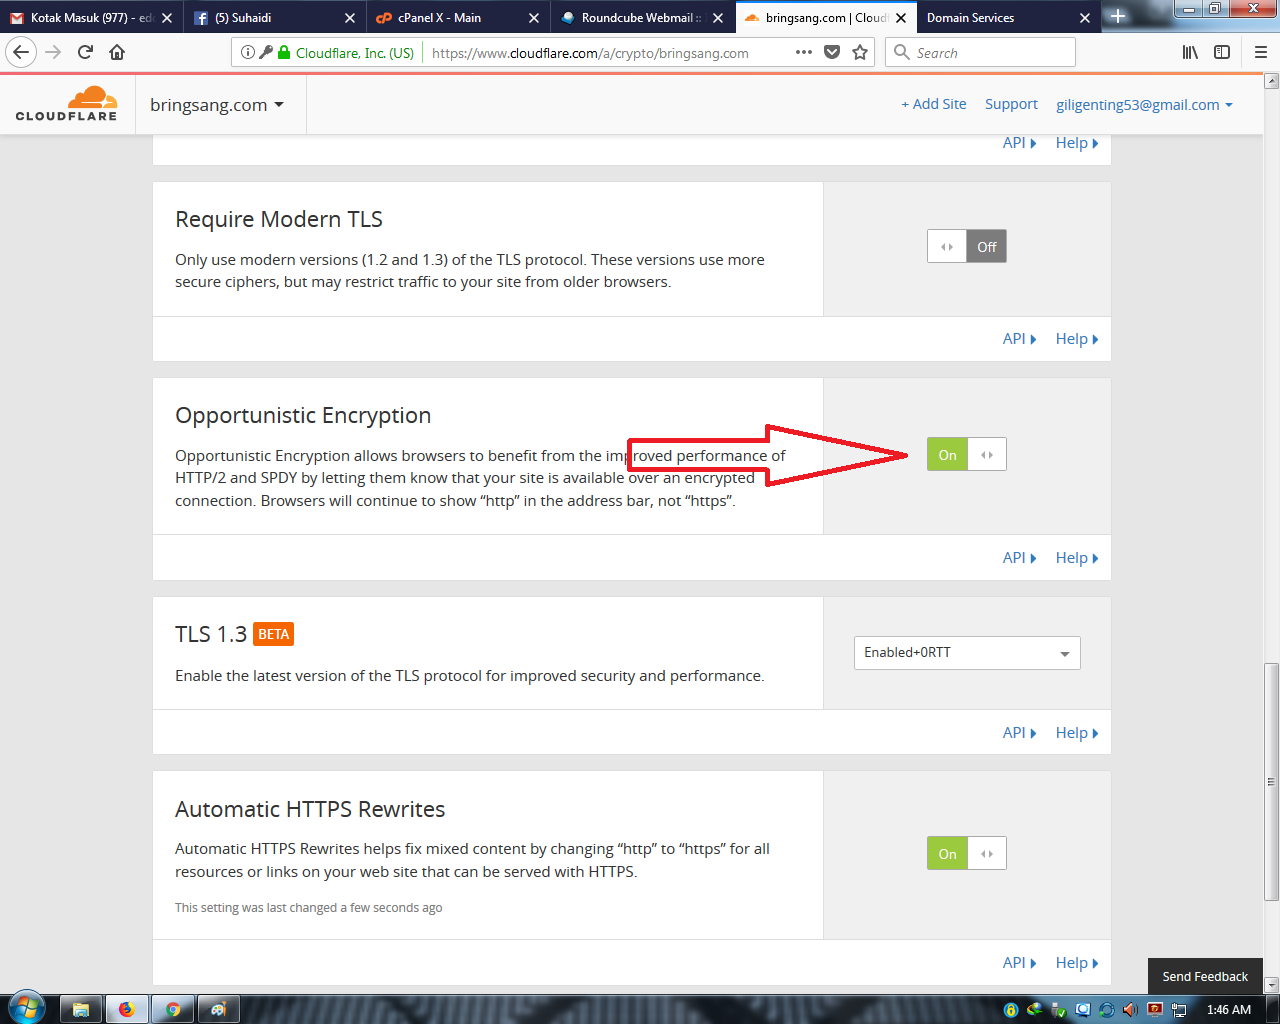Open giligenting53@gmail.com account dropdown

[x=1144, y=104]
